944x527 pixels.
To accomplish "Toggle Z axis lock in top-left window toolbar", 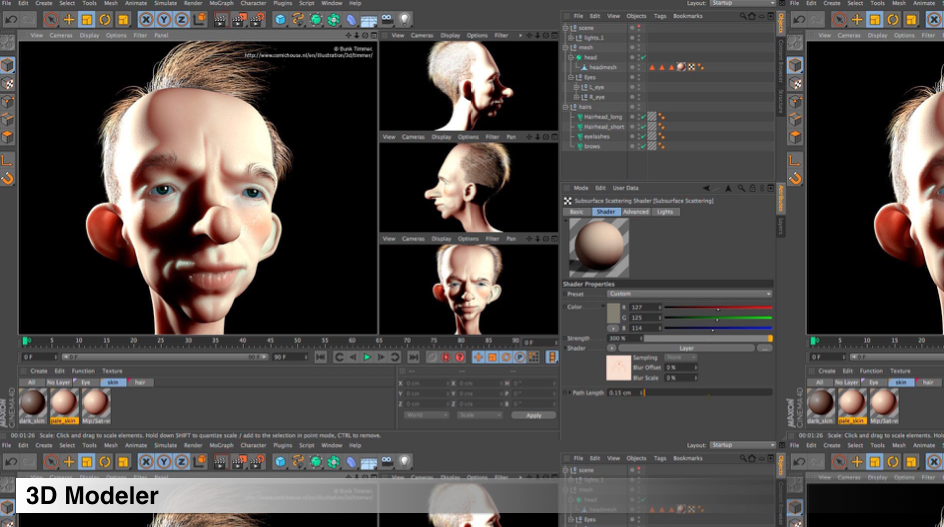I will coord(181,20).
